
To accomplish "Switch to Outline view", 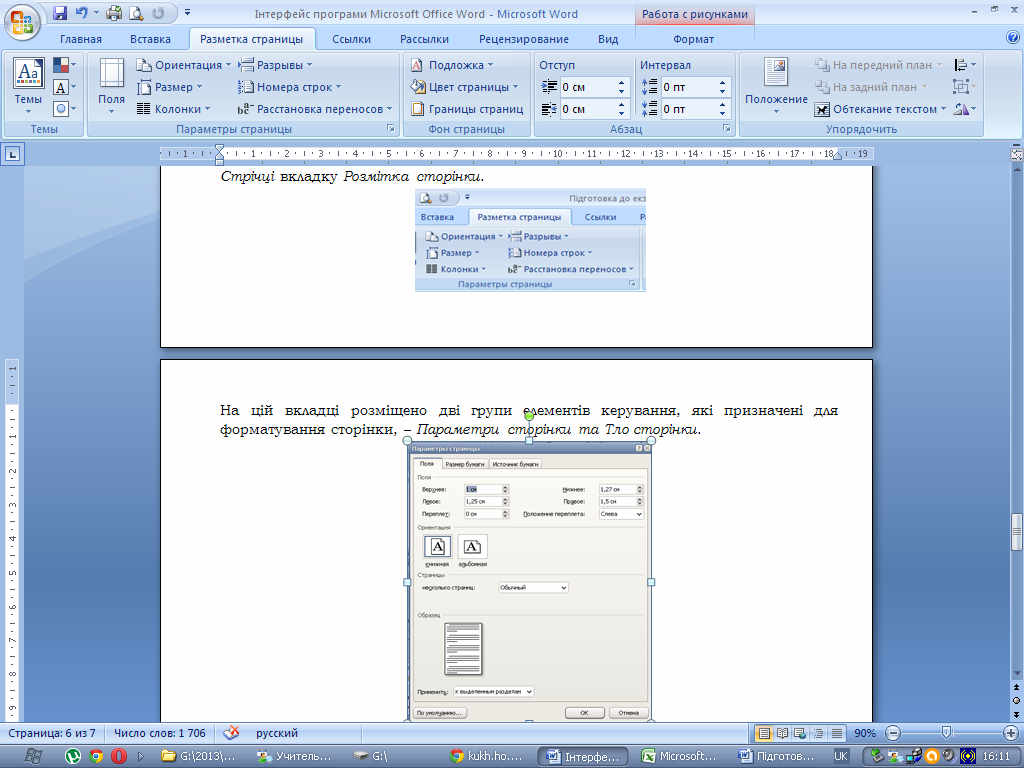I will [818, 733].
